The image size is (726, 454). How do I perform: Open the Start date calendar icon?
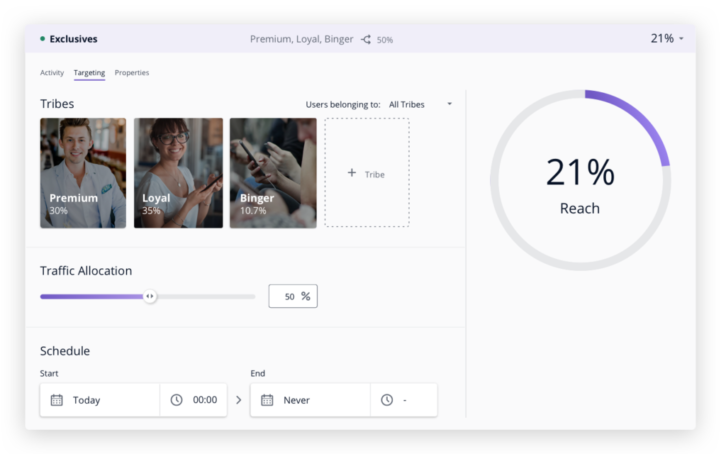coord(56,400)
